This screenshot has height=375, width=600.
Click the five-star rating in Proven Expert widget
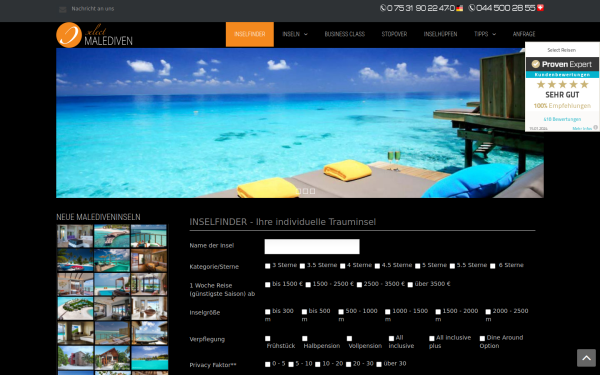pyautogui.click(x=562, y=84)
